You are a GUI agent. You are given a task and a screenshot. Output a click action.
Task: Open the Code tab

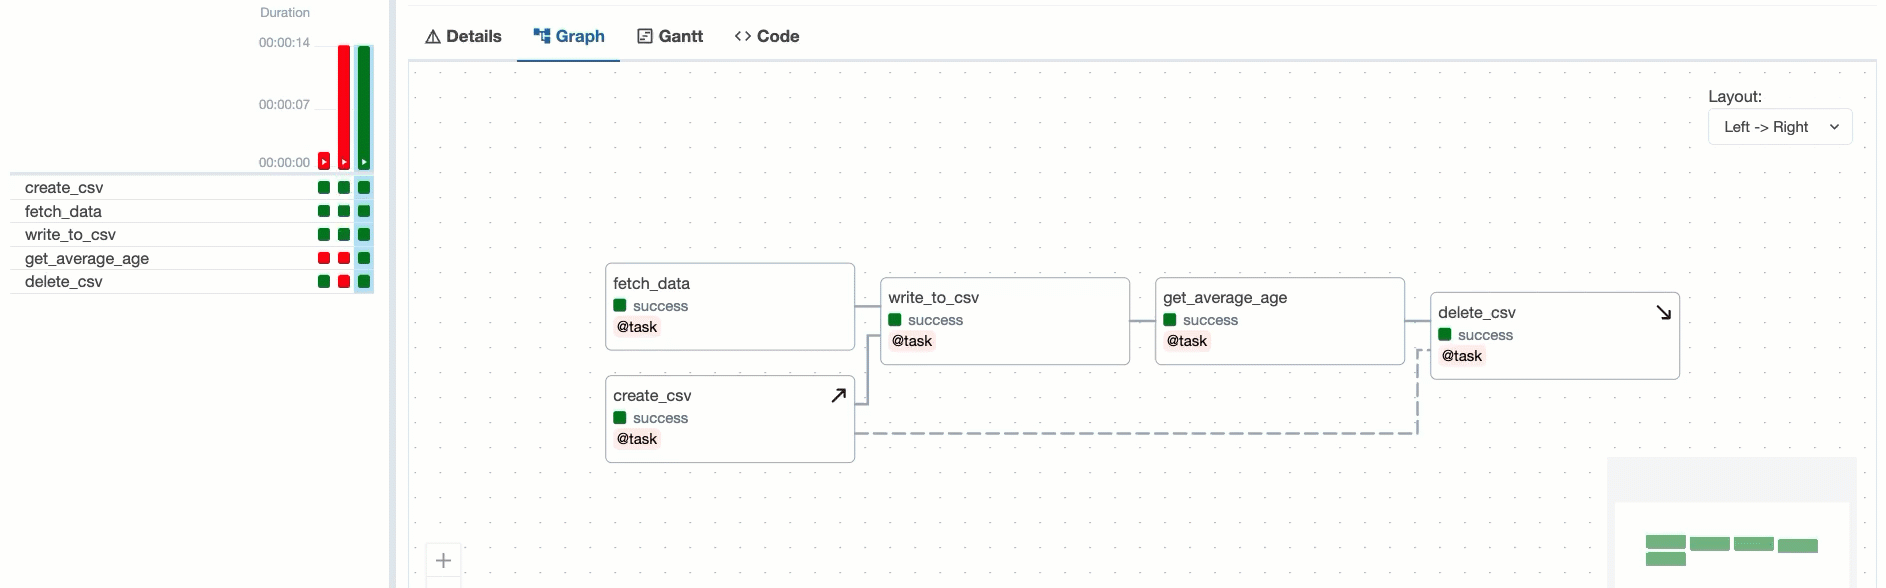pos(766,36)
